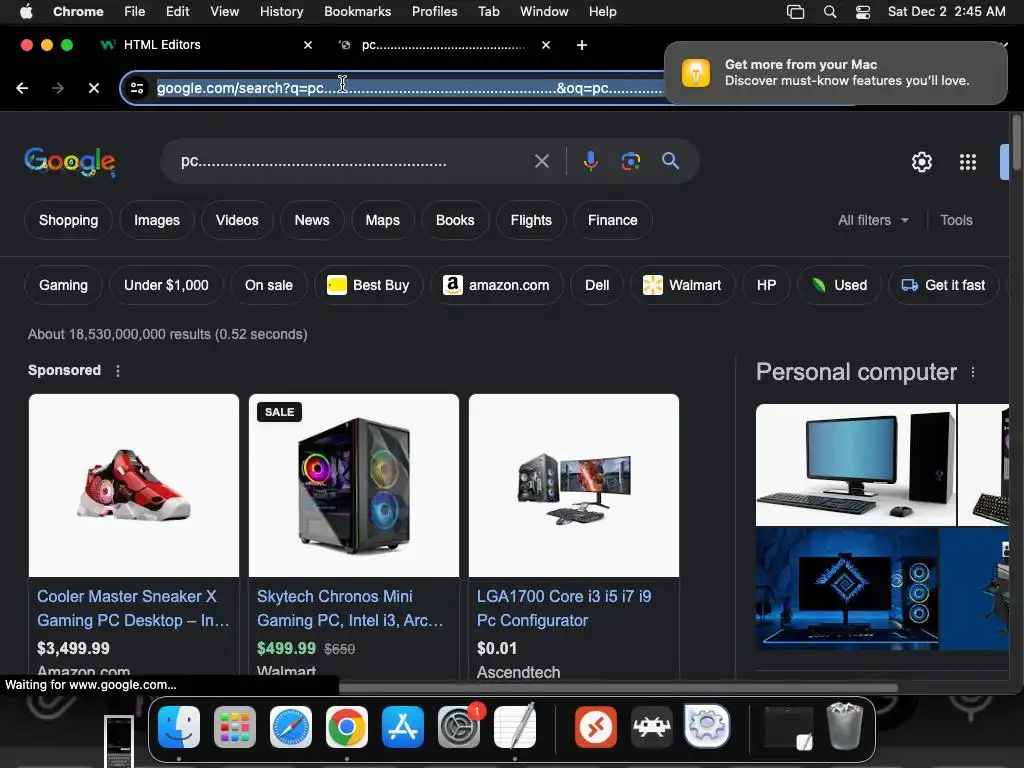Switch to the Videos results tab
Image resolution: width=1024 pixels, height=768 pixels.
tap(237, 220)
